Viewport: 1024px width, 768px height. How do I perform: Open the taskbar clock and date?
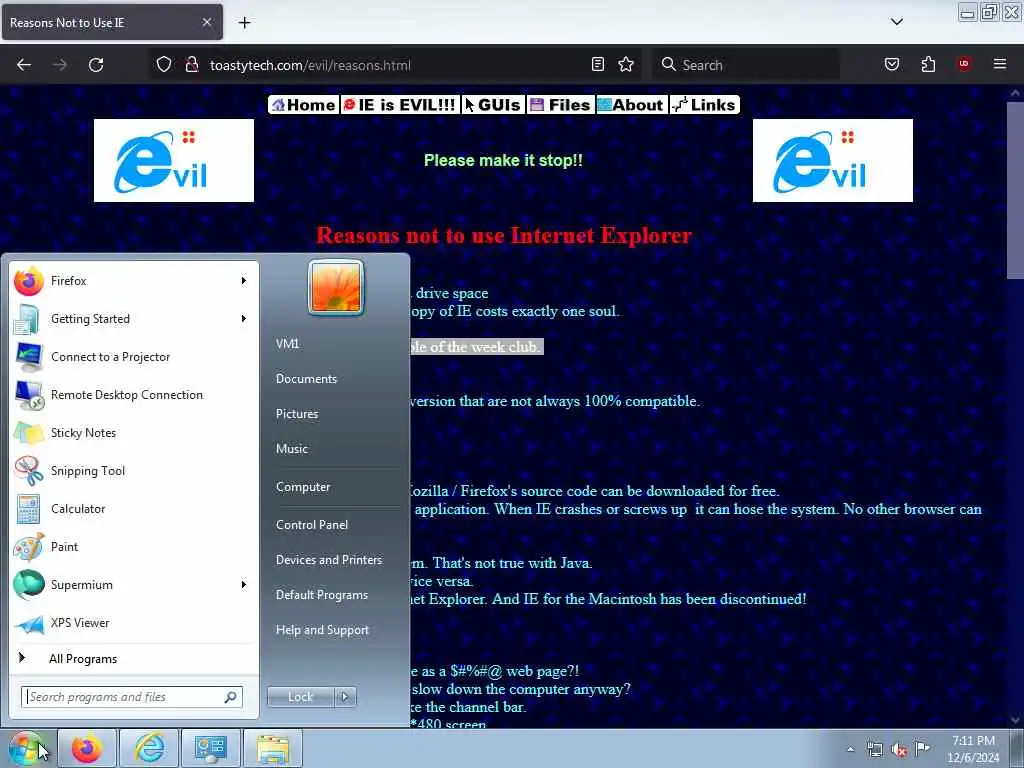[x=973, y=749]
